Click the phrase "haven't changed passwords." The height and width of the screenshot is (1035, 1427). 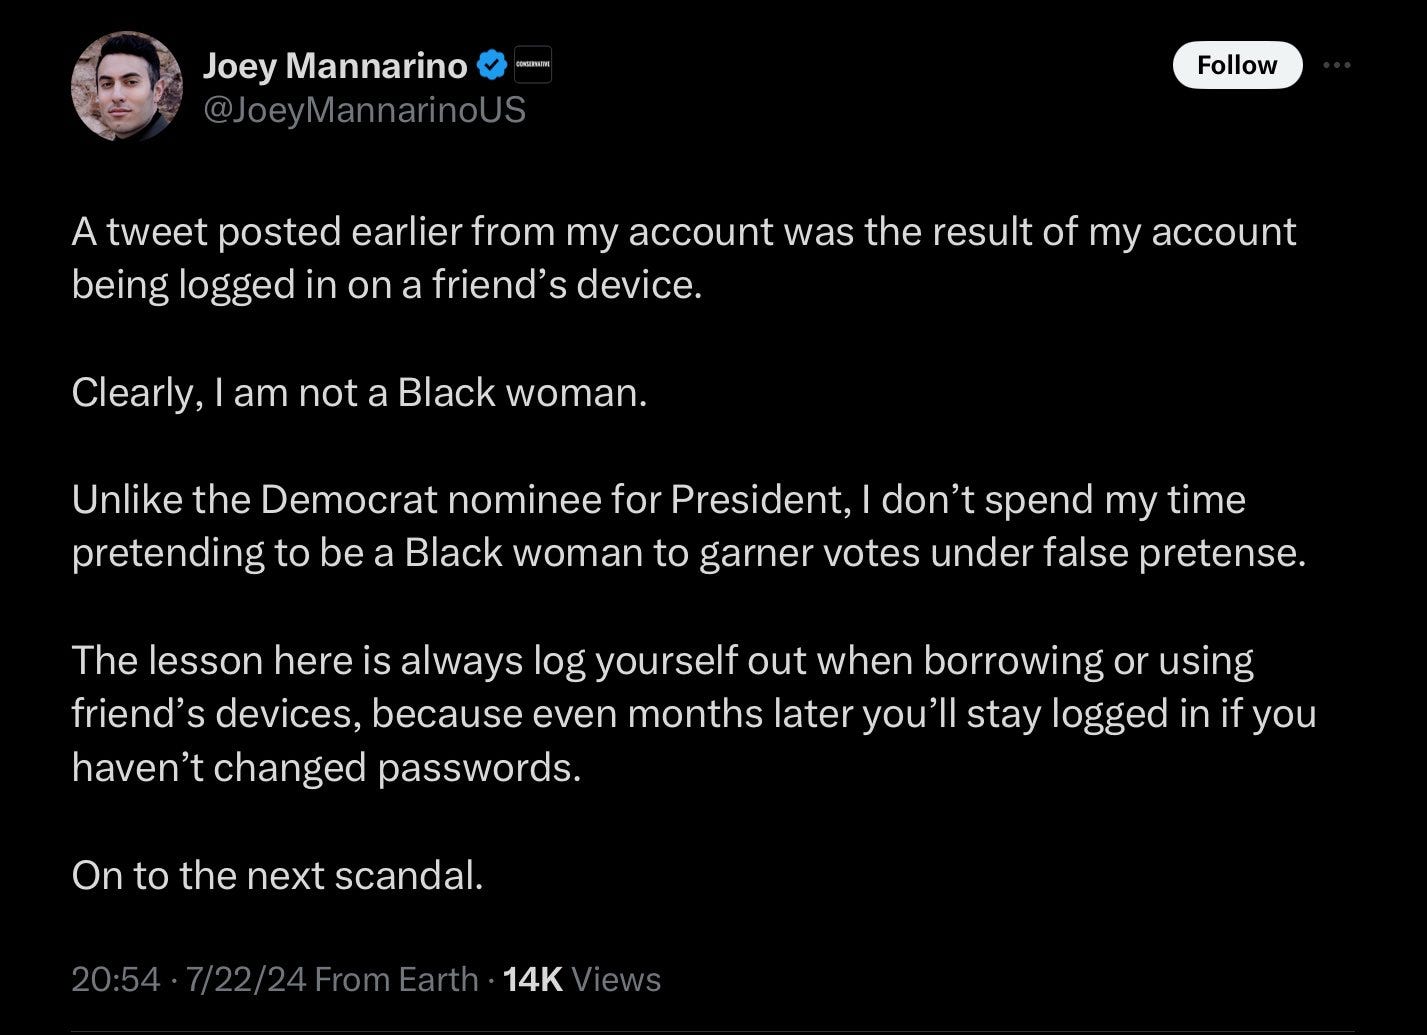[326, 767]
